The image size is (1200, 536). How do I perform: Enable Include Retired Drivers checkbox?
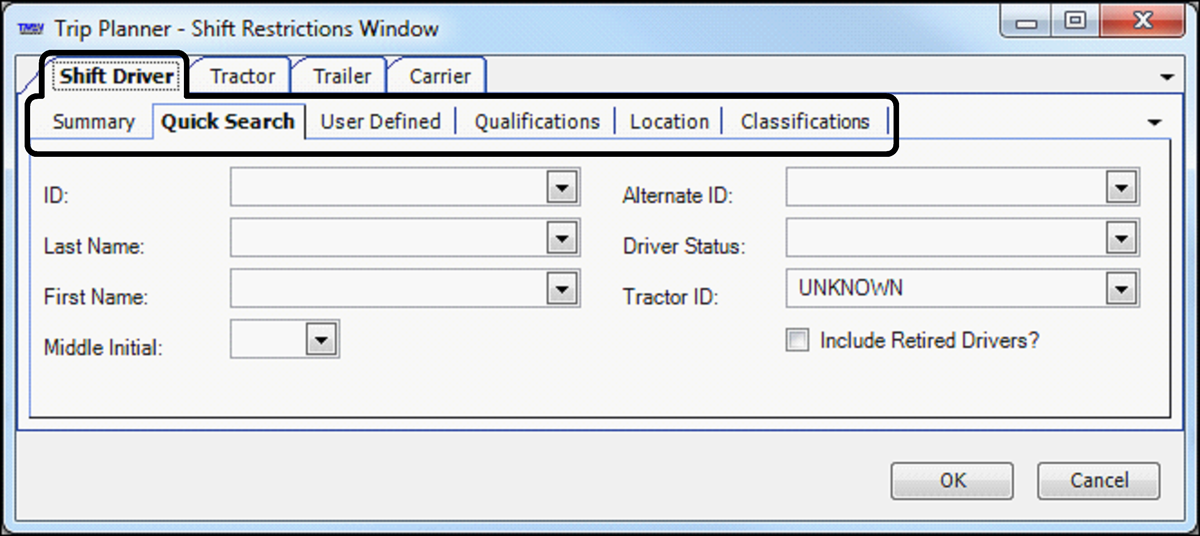click(797, 341)
